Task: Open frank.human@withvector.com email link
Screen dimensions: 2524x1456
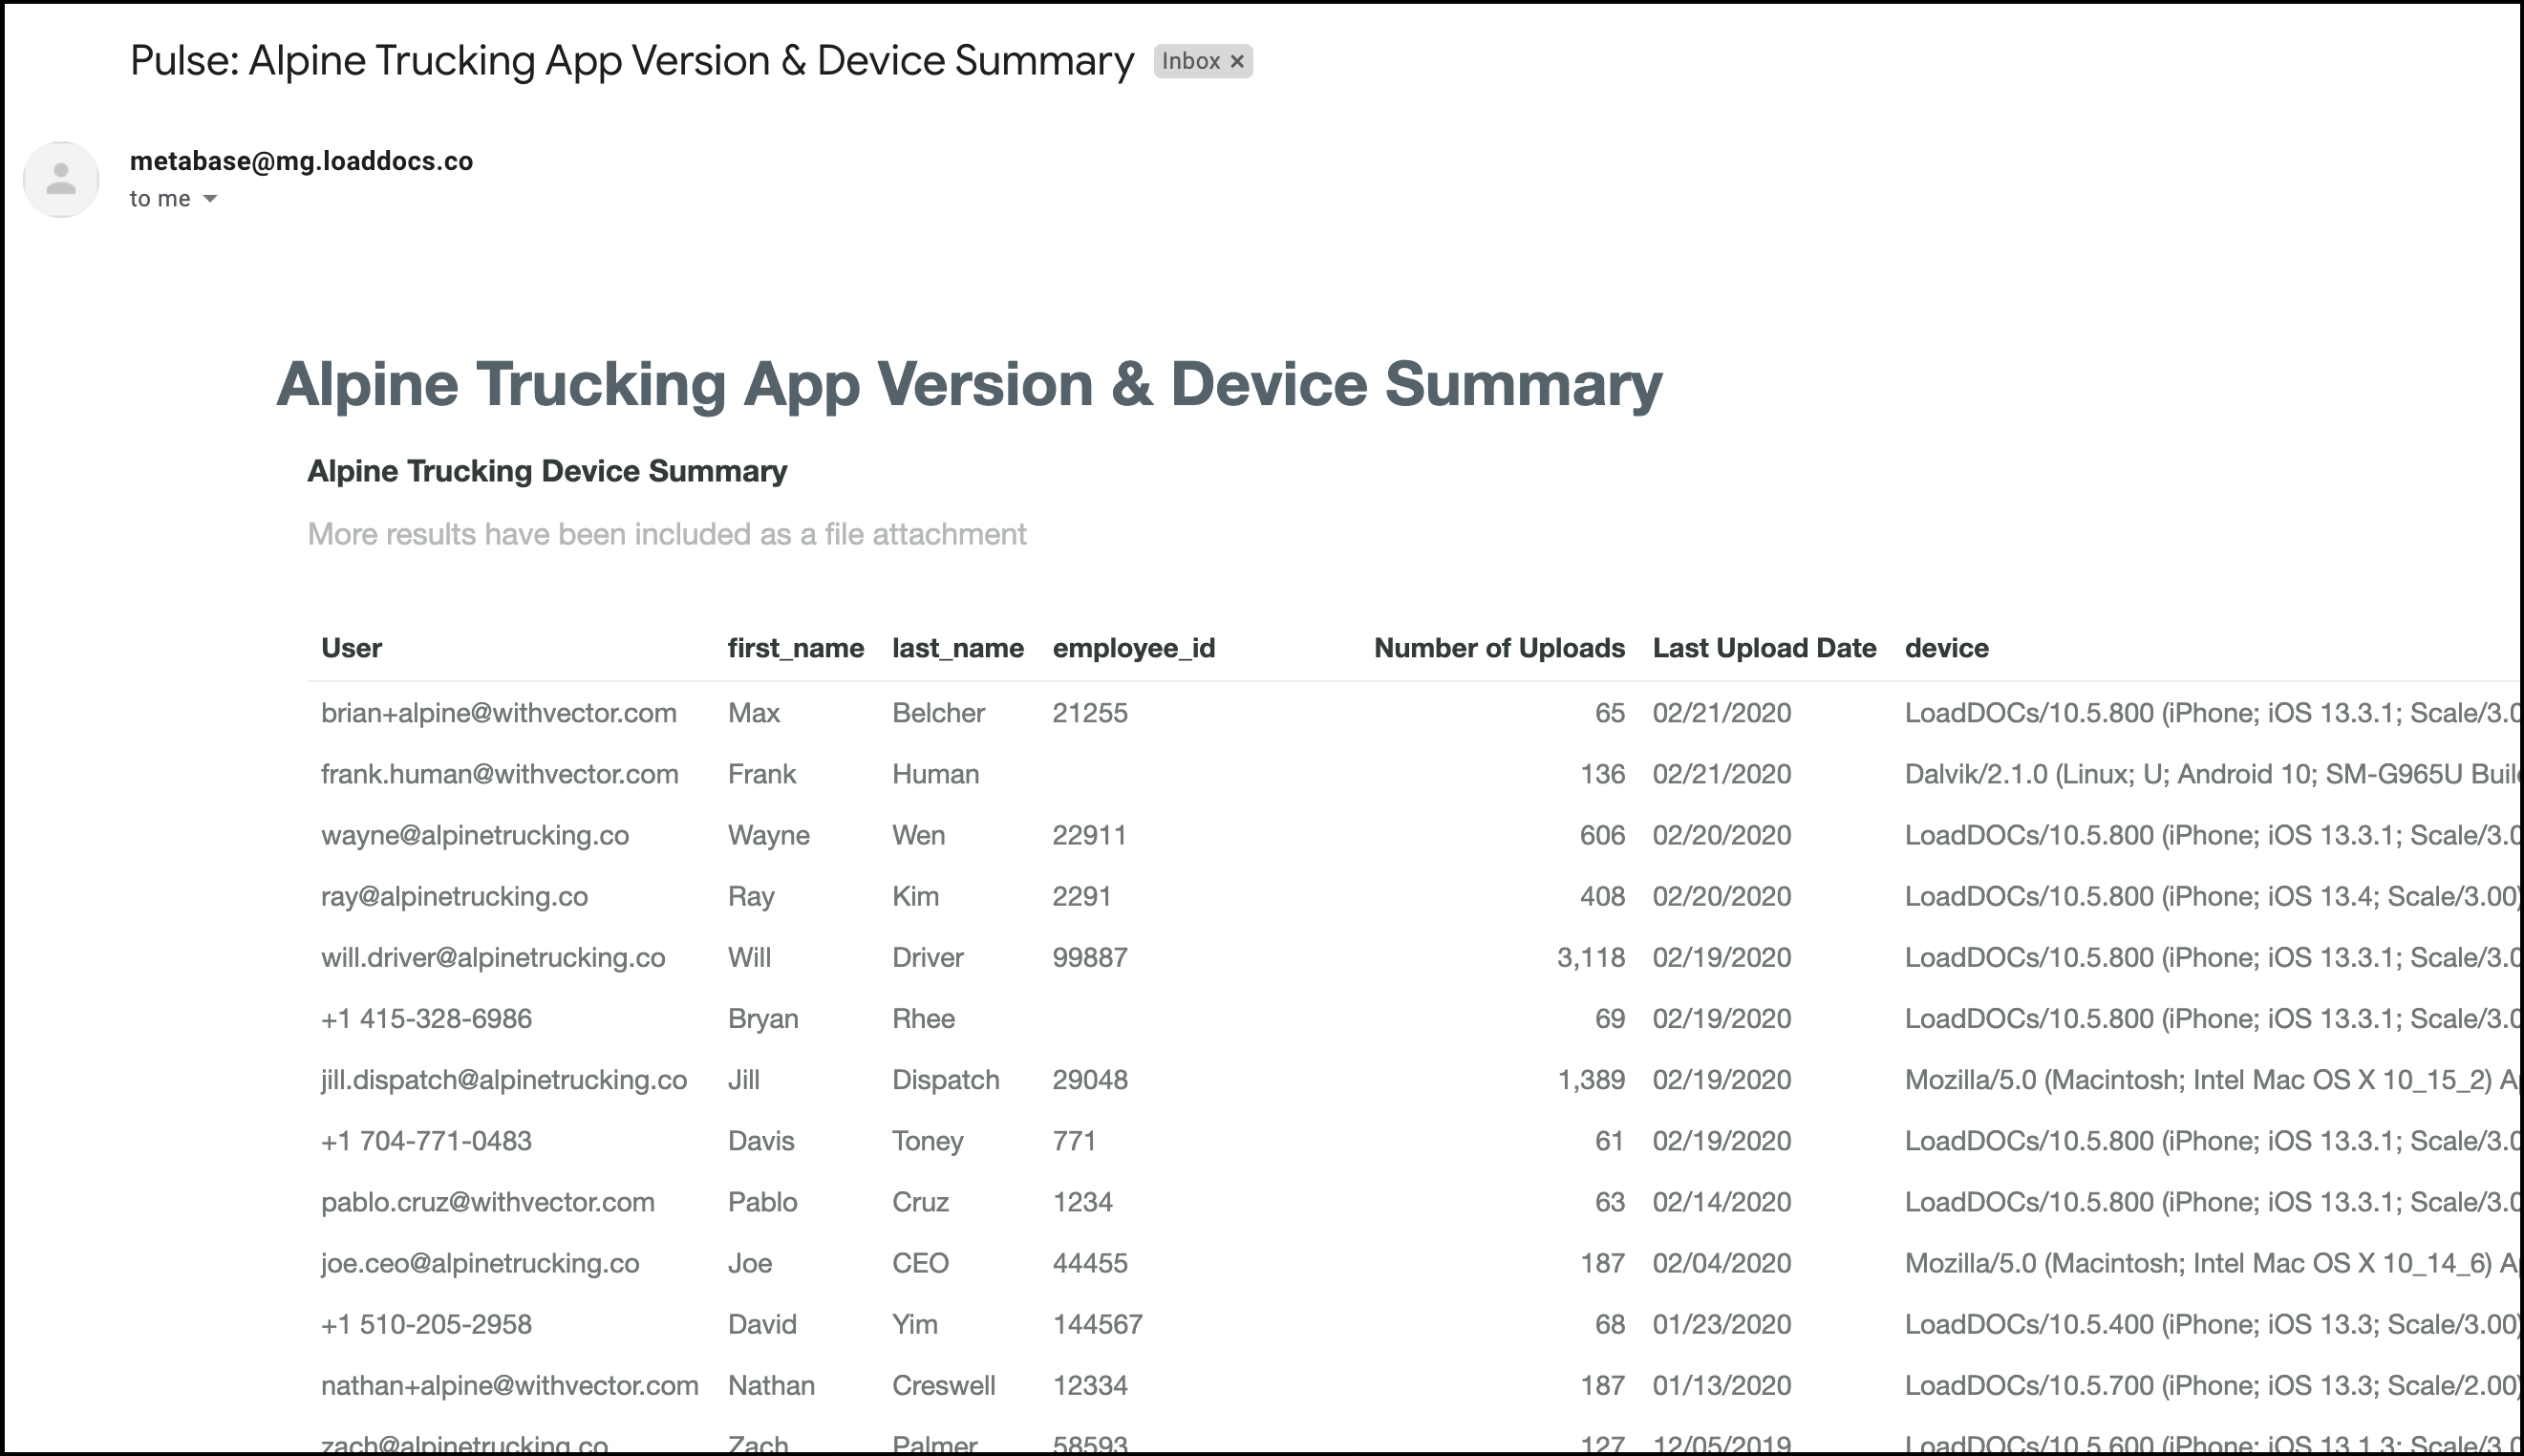Action: click(x=500, y=774)
